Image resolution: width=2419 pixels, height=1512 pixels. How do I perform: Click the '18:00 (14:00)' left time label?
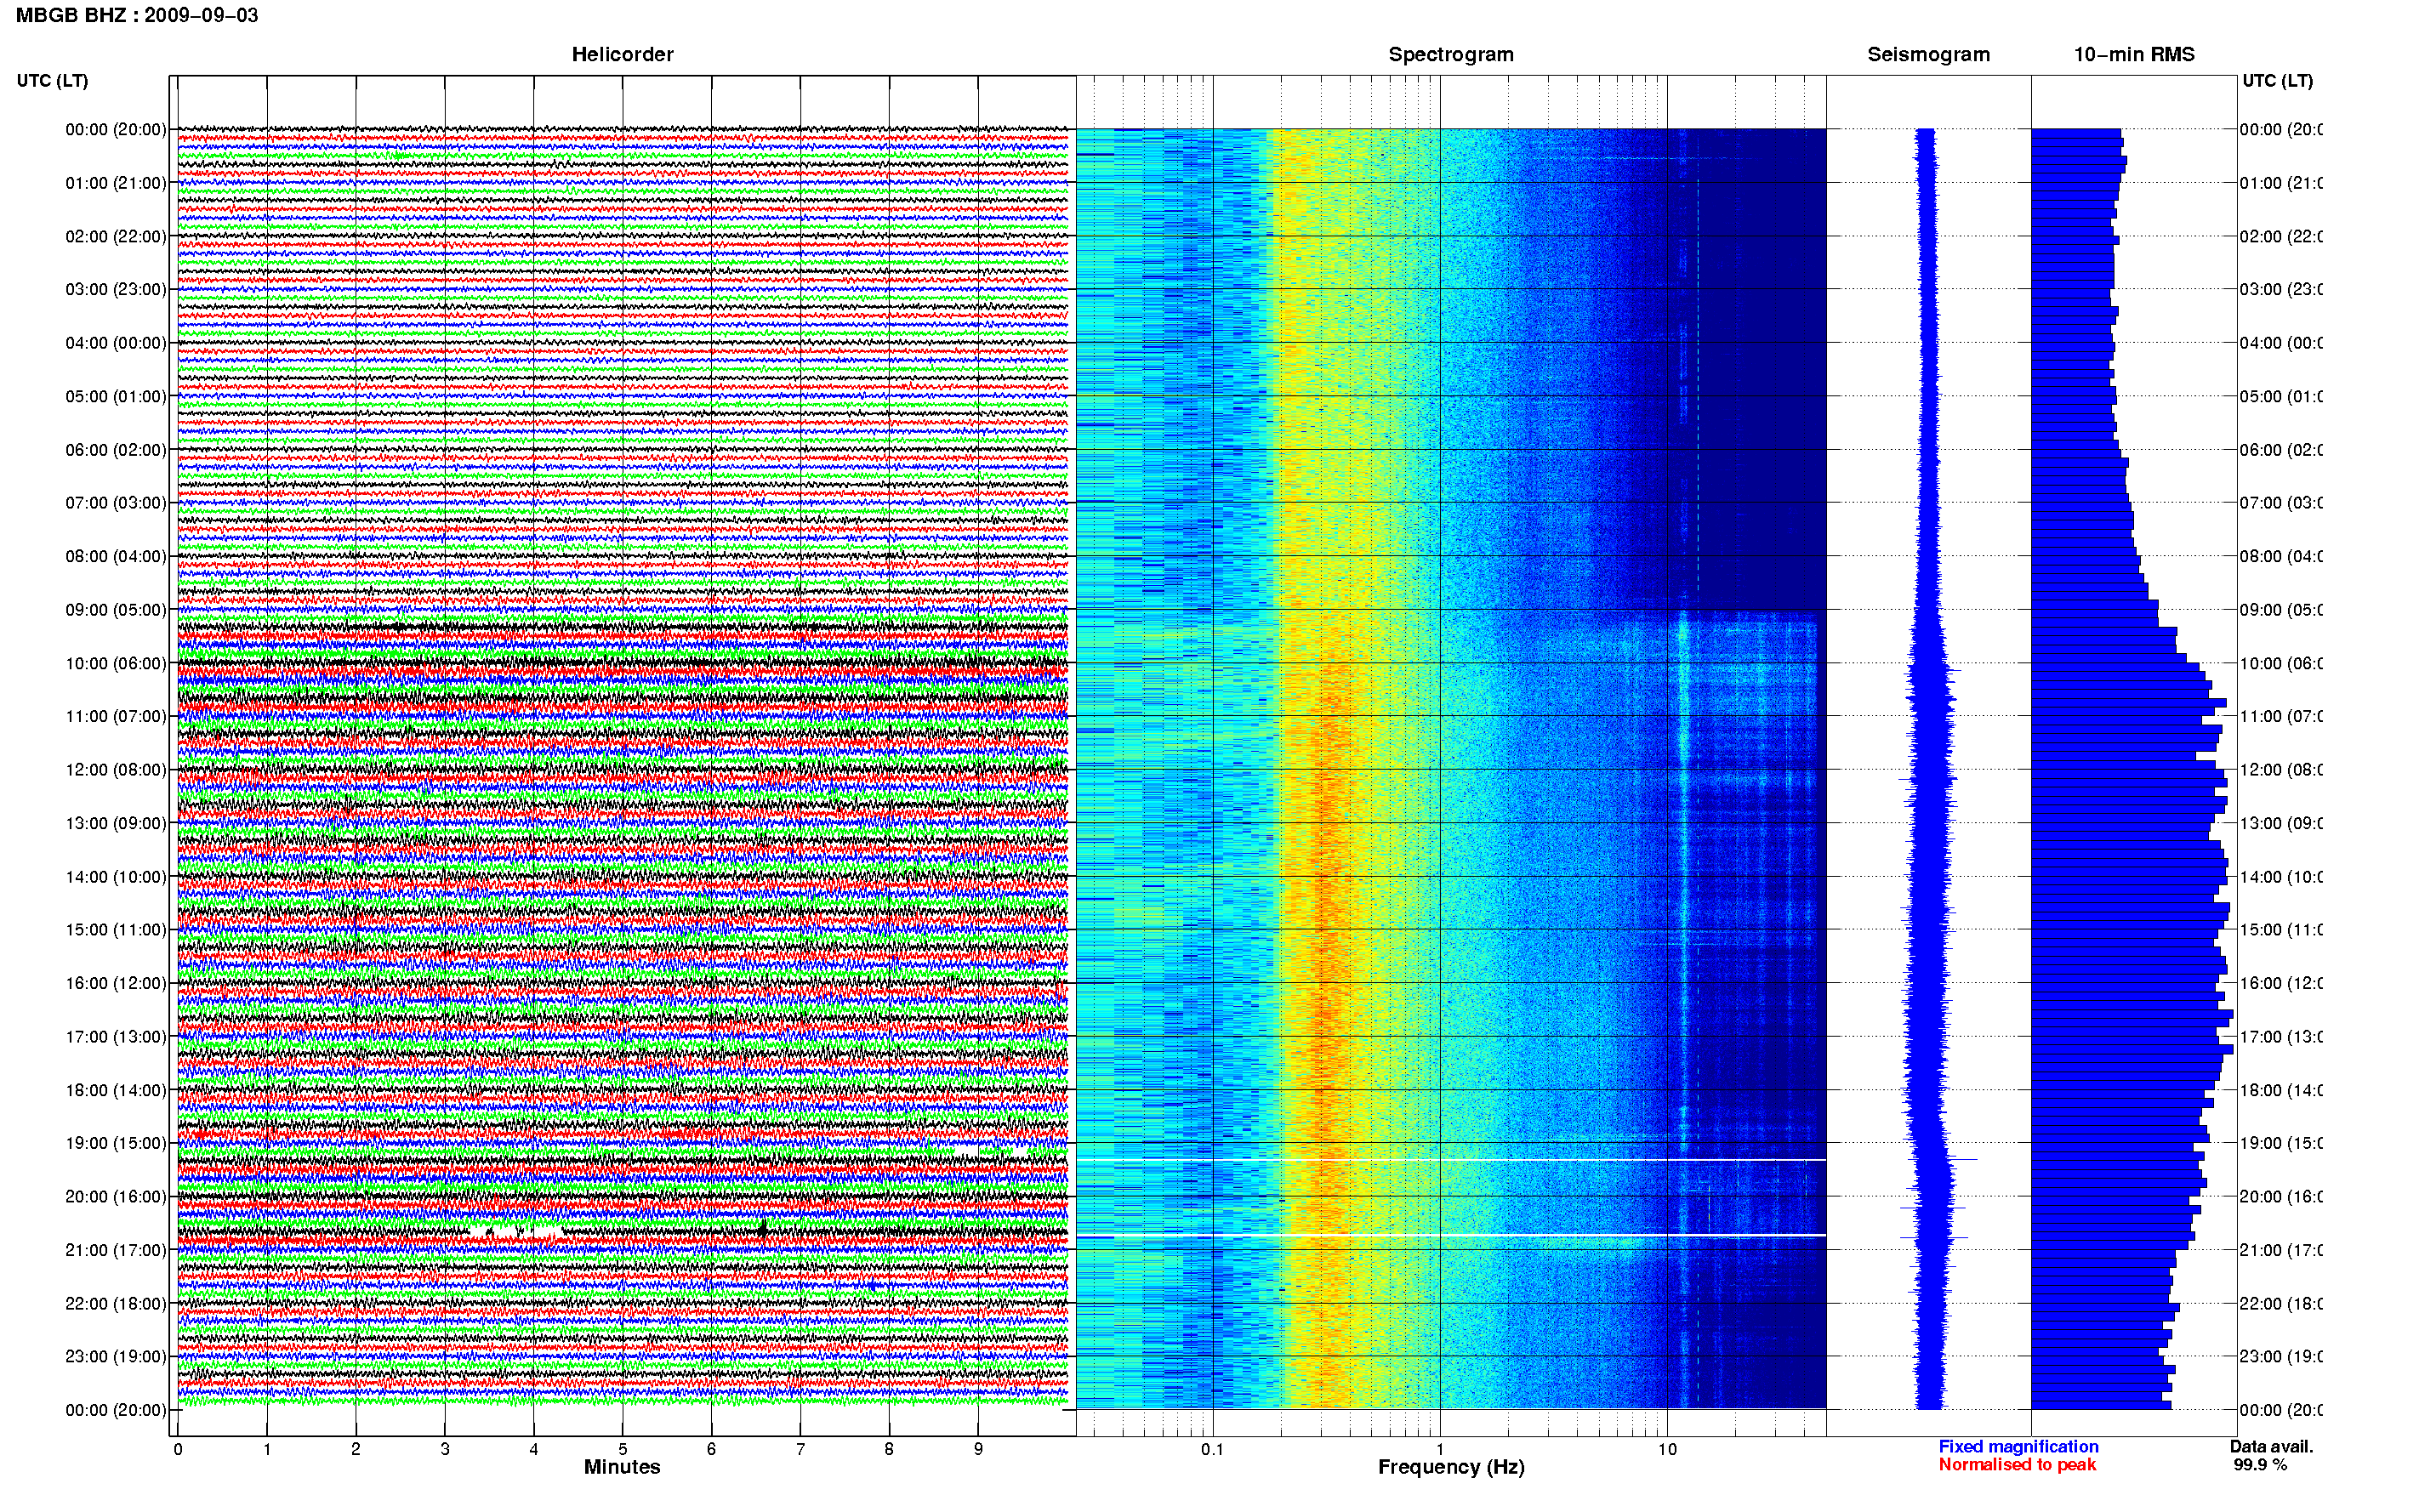pos(116,1090)
